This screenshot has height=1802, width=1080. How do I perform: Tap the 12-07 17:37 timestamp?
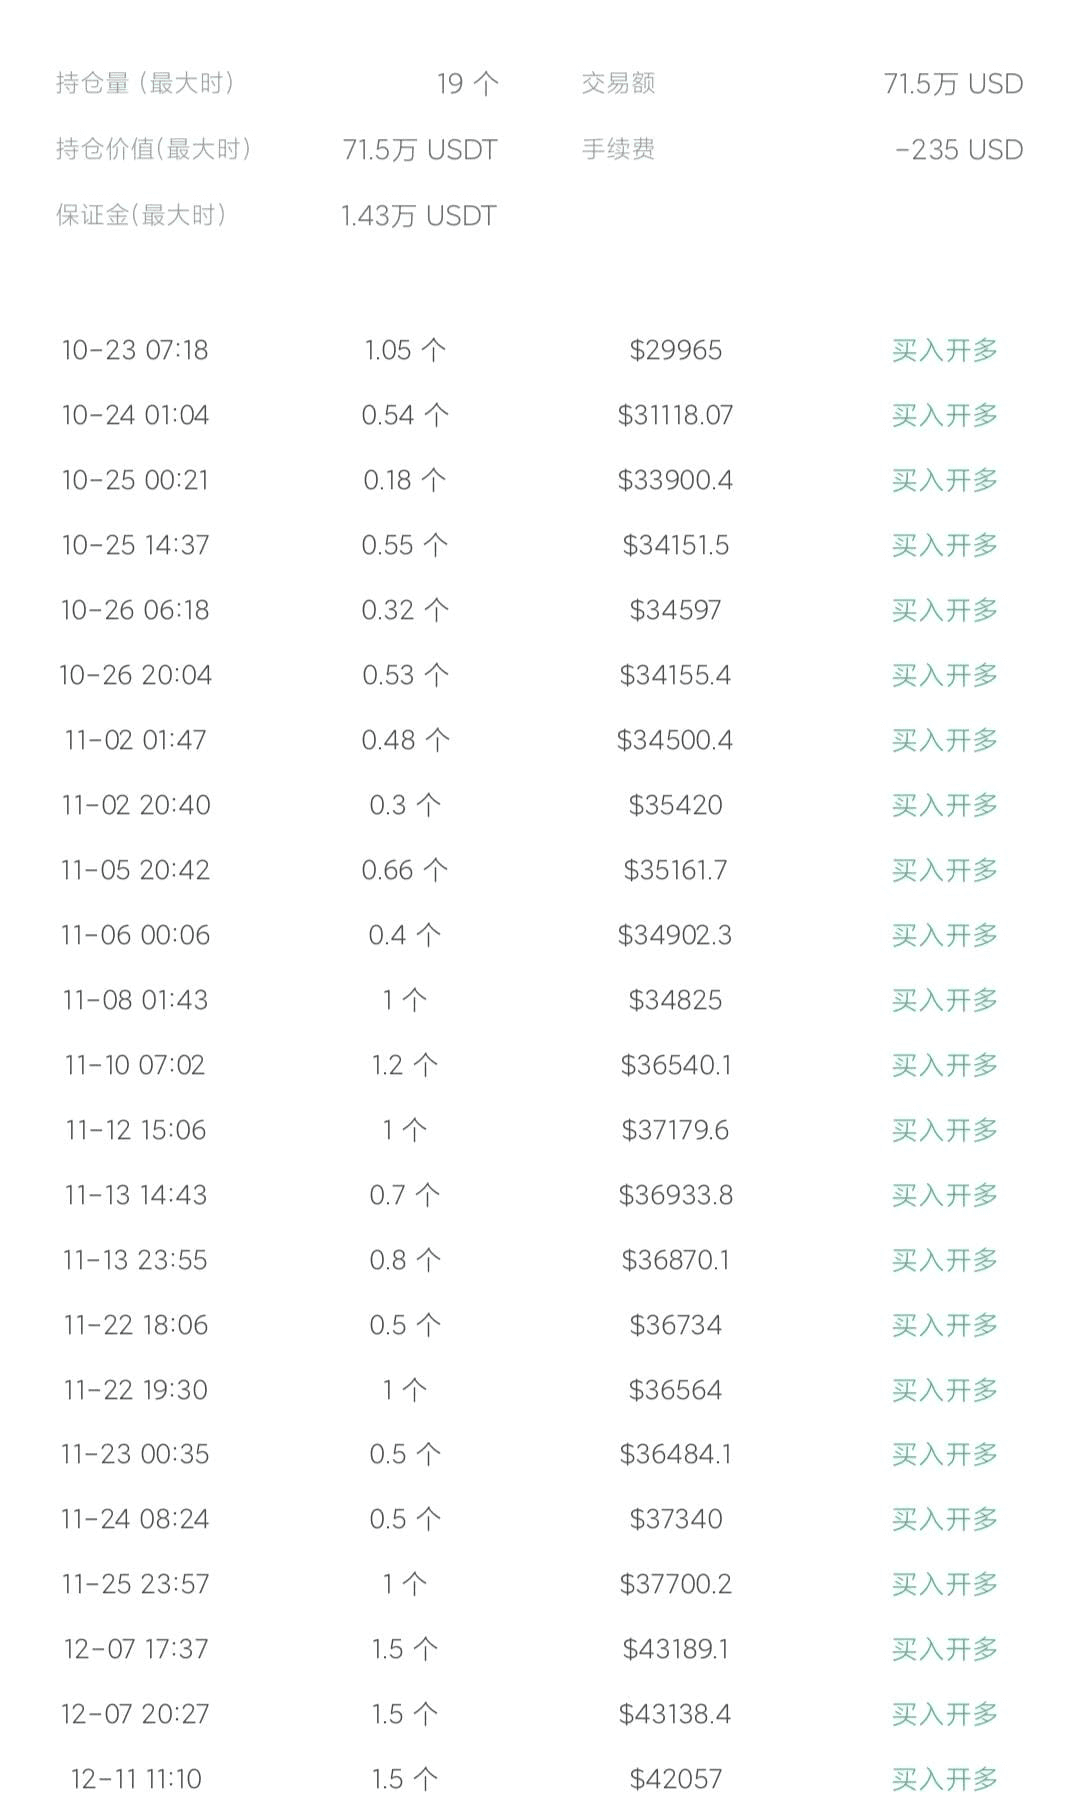point(135,1649)
